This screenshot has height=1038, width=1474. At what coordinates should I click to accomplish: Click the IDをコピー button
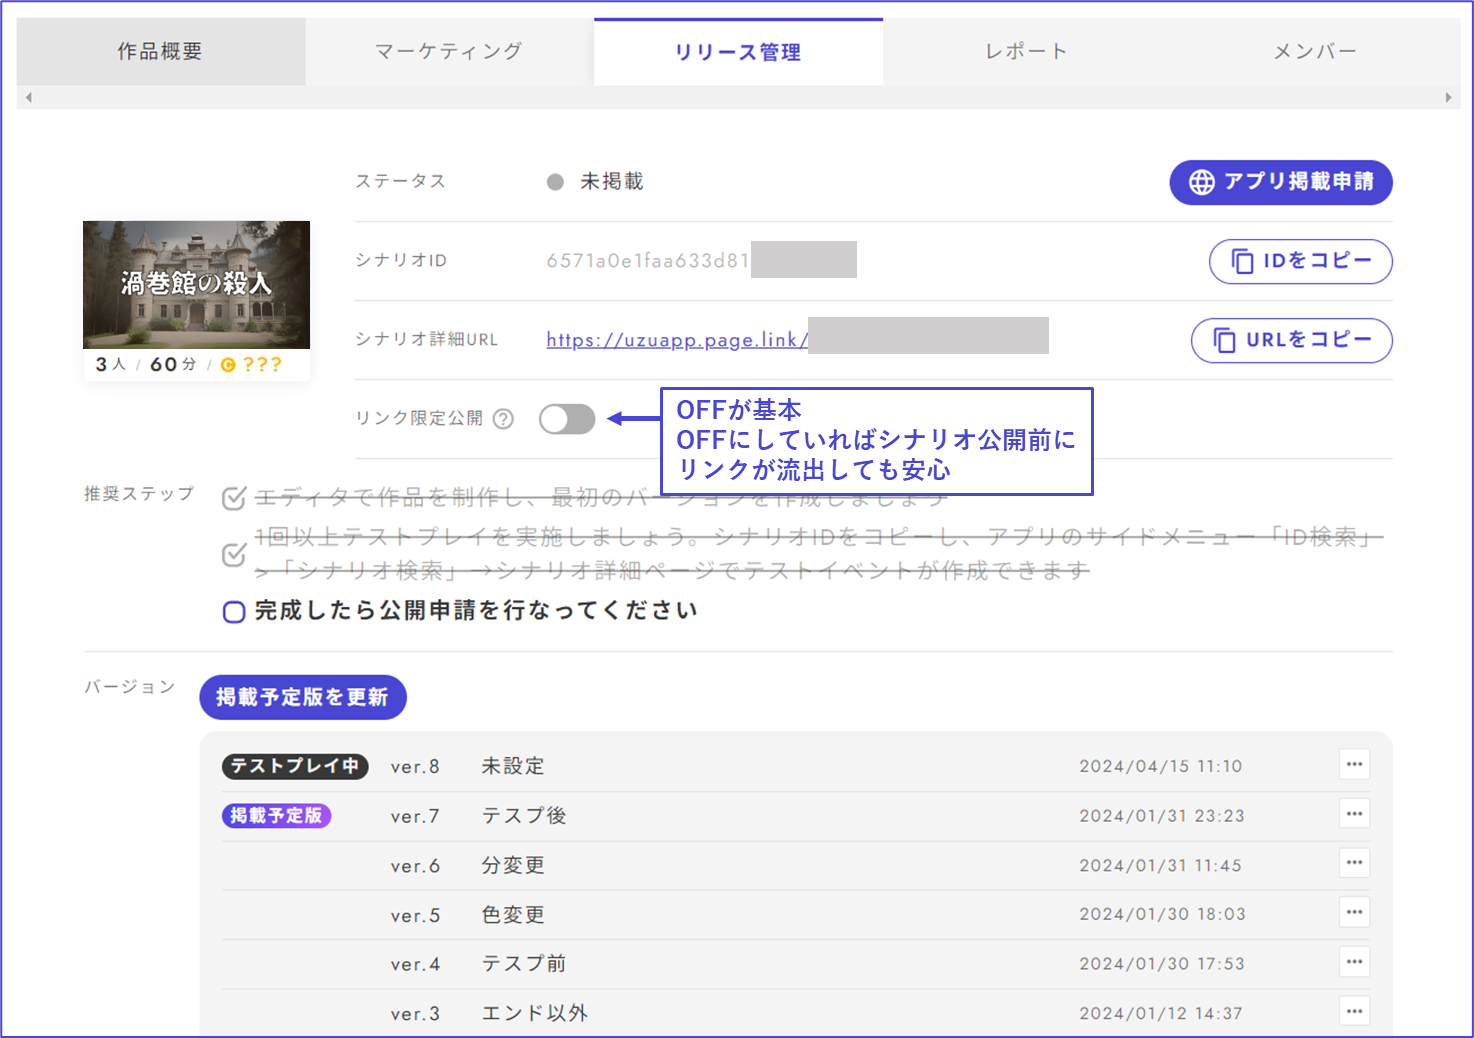tap(1300, 261)
